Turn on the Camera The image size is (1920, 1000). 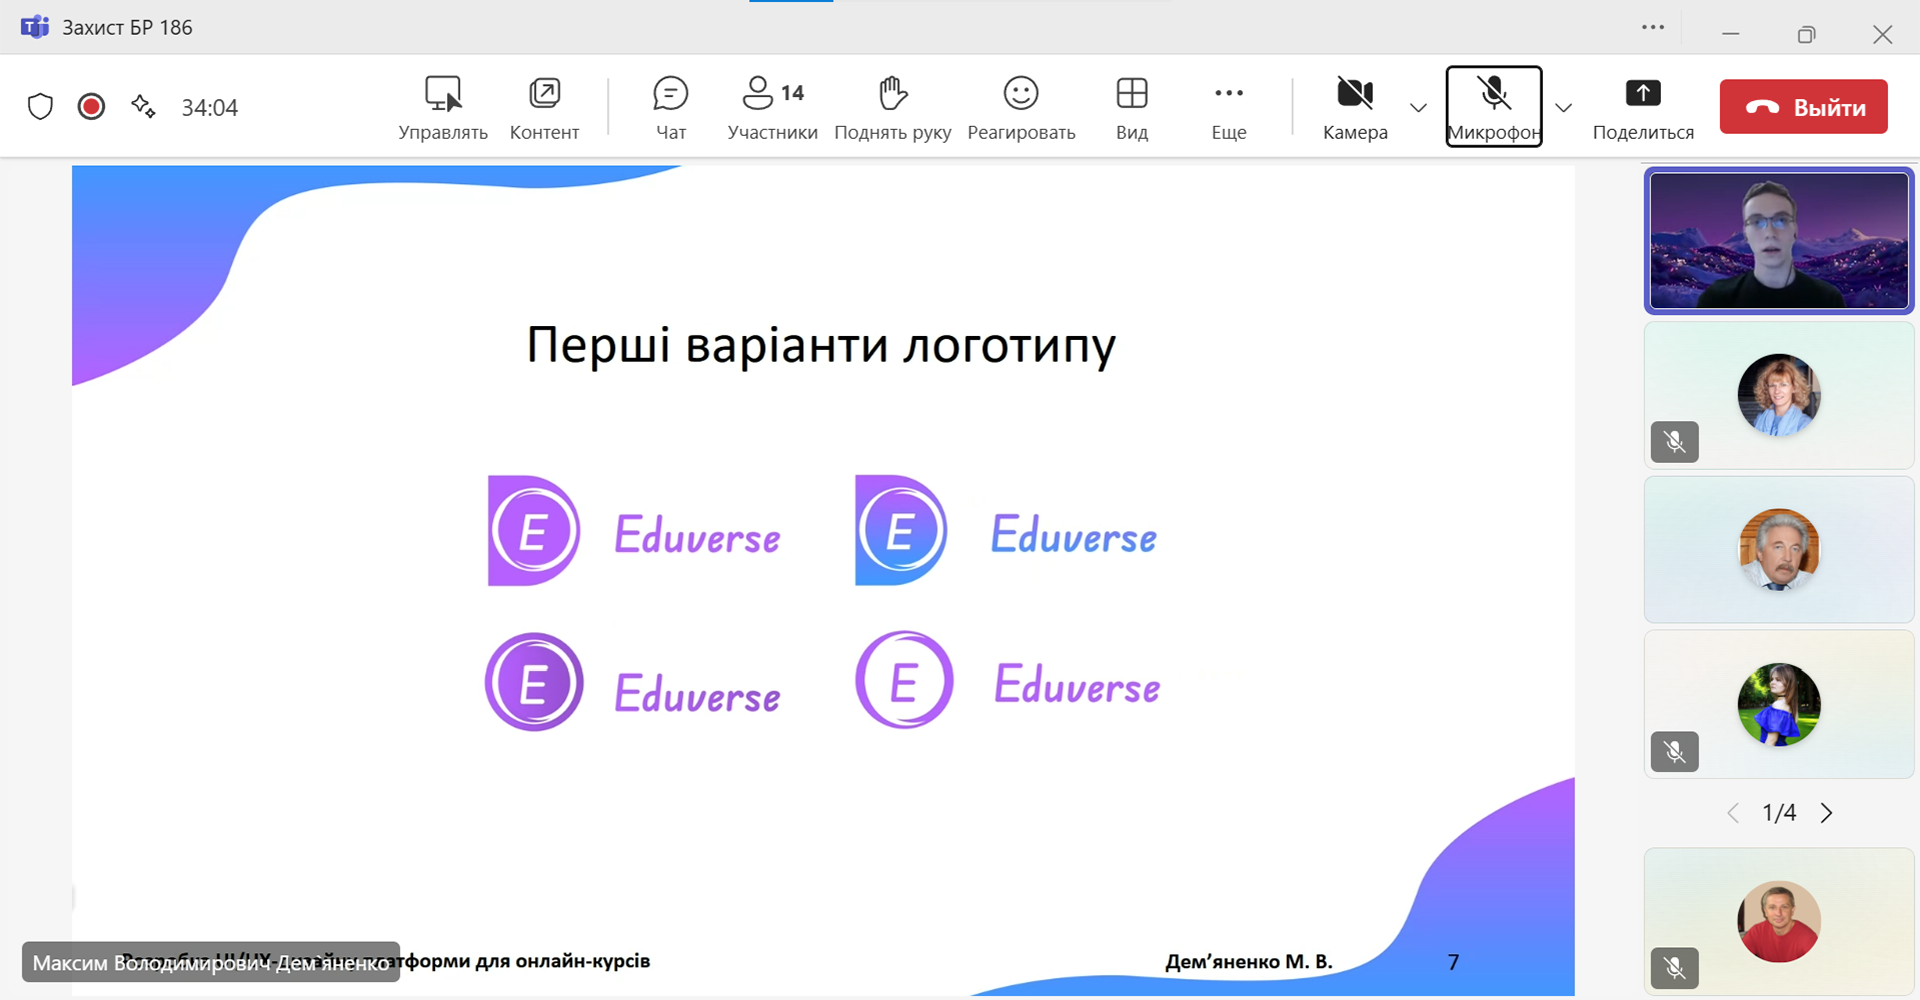pos(1354,106)
